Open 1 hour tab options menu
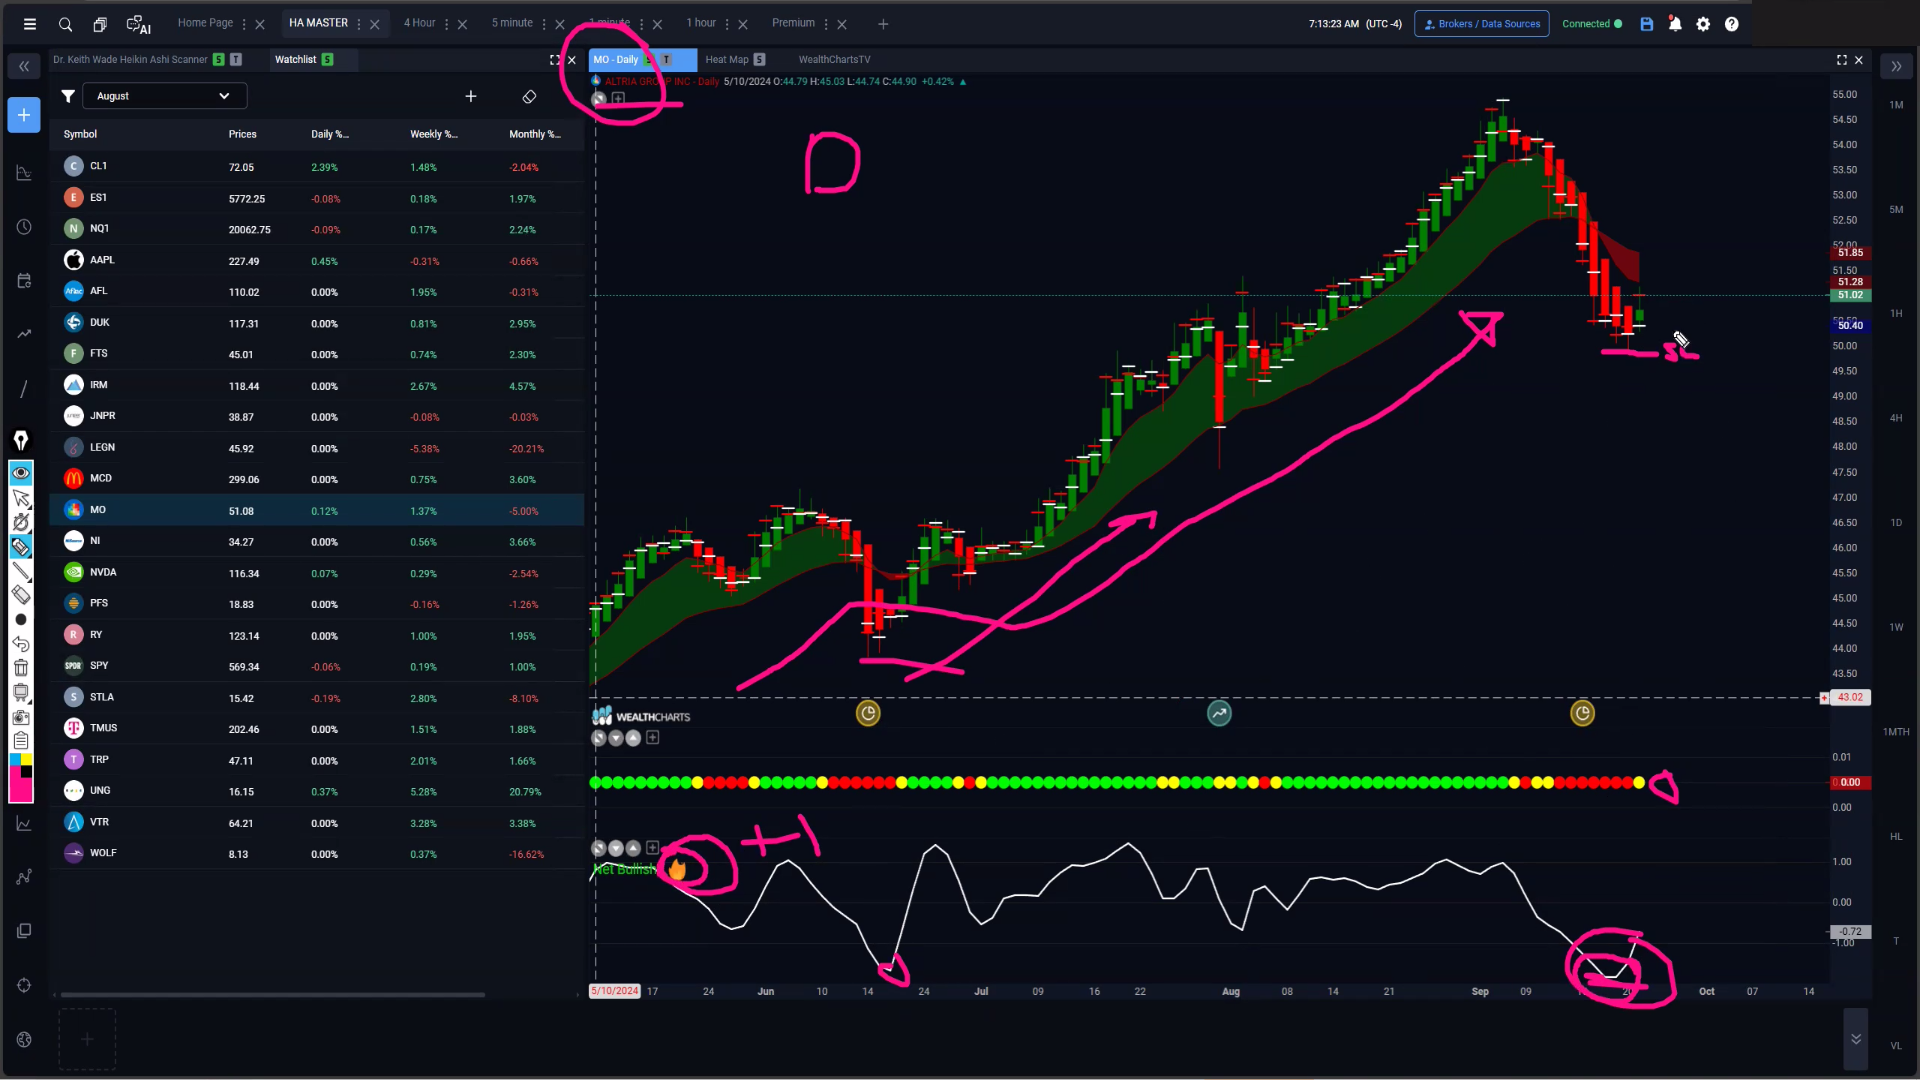This screenshot has height=1080, width=1920. (727, 24)
